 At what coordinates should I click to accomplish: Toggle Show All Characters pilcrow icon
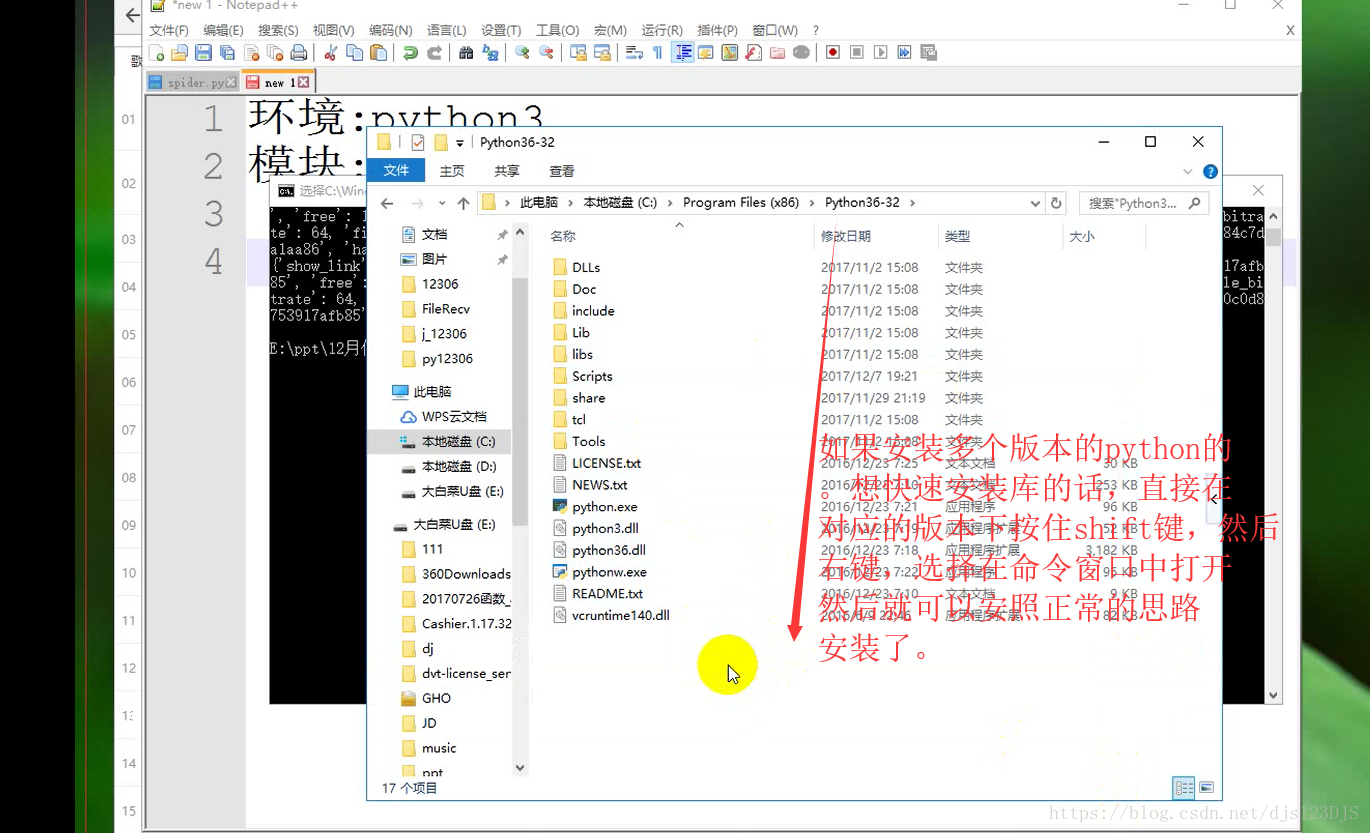pyautogui.click(x=658, y=53)
